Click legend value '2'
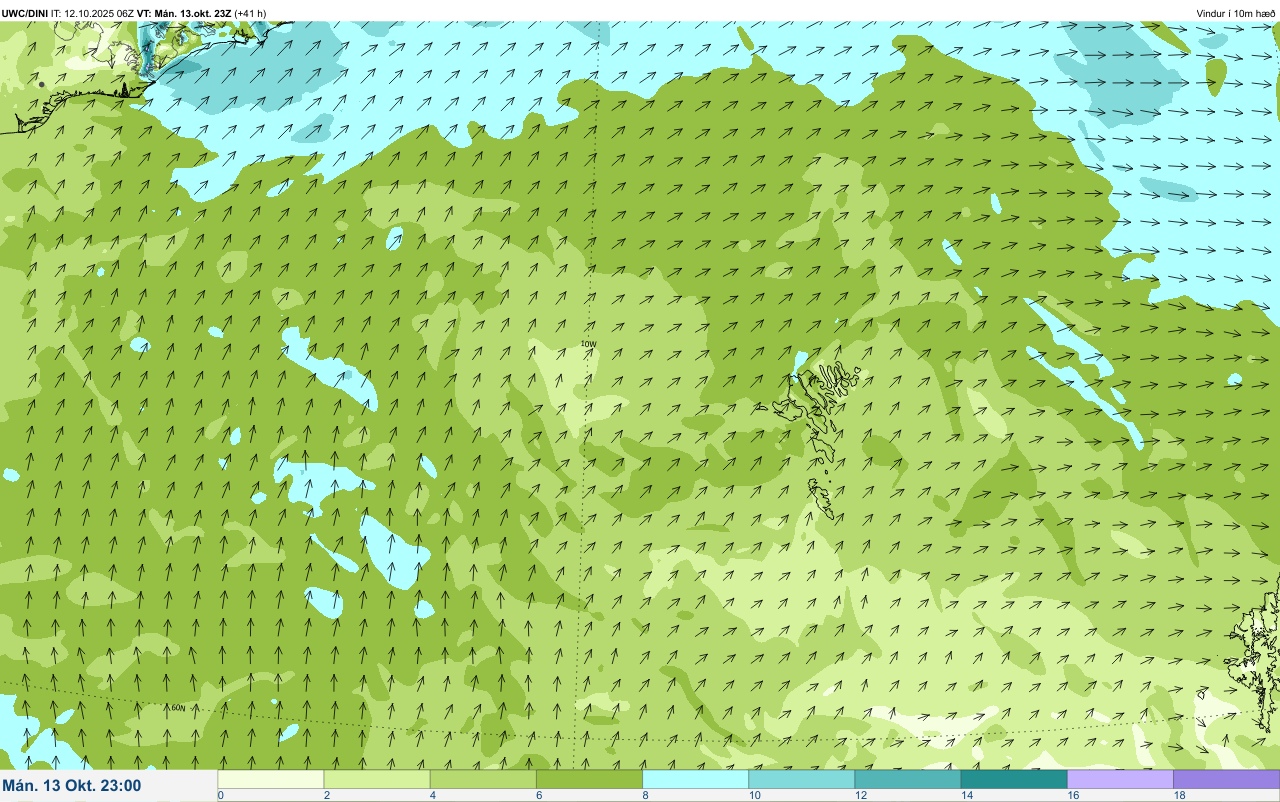 [326, 796]
